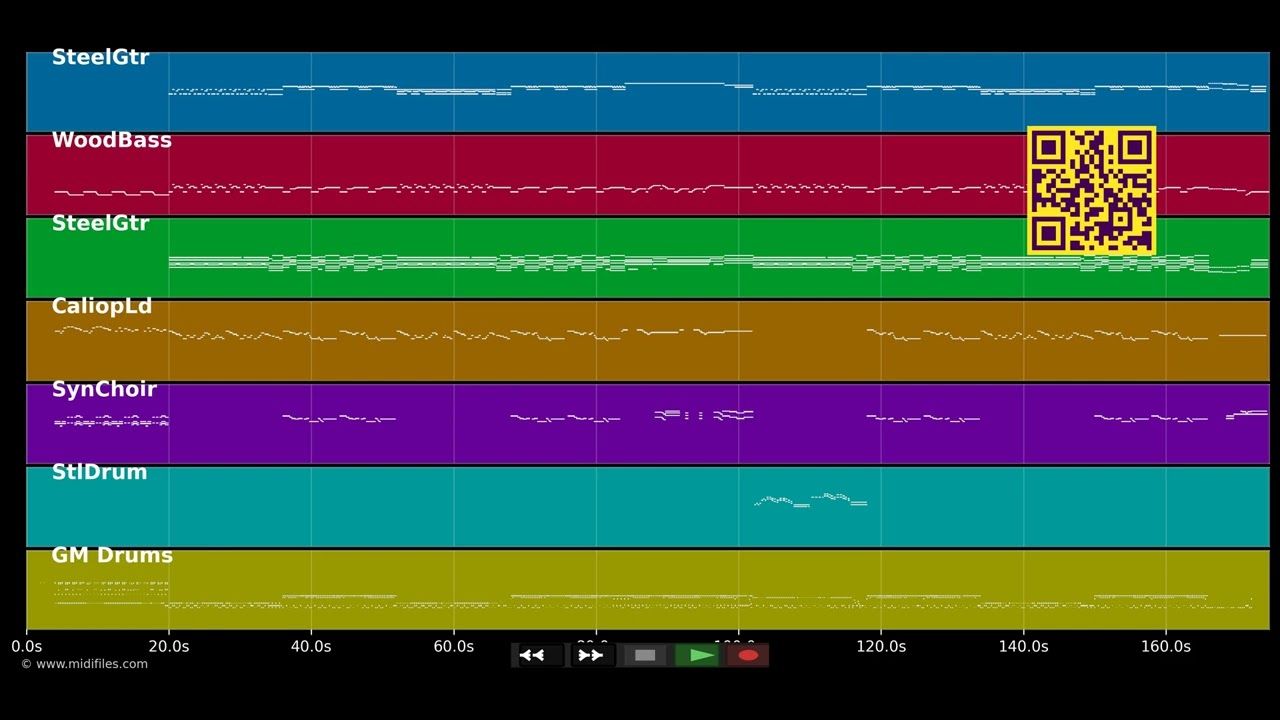Click the 160.0s timeline marker

(1166, 647)
